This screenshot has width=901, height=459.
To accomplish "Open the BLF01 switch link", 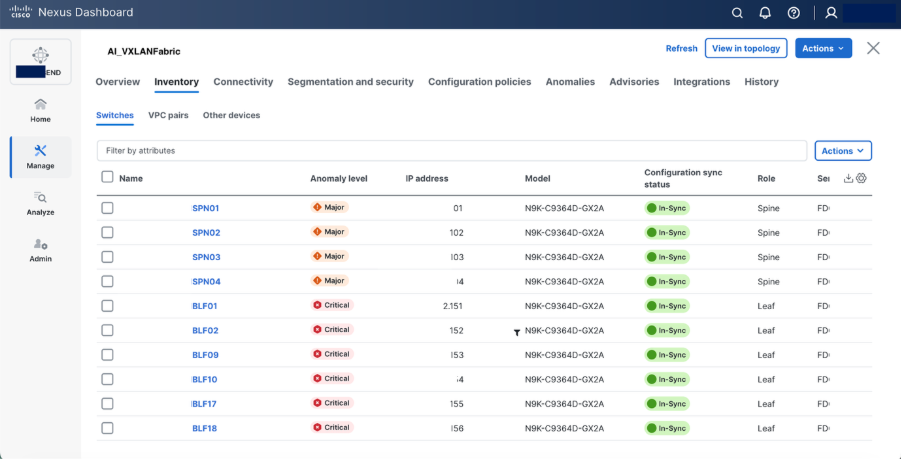I will pos(204,306).
